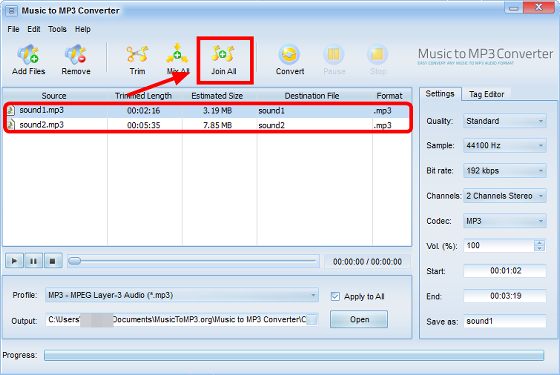Click the Destination File column header

(314, 96)
